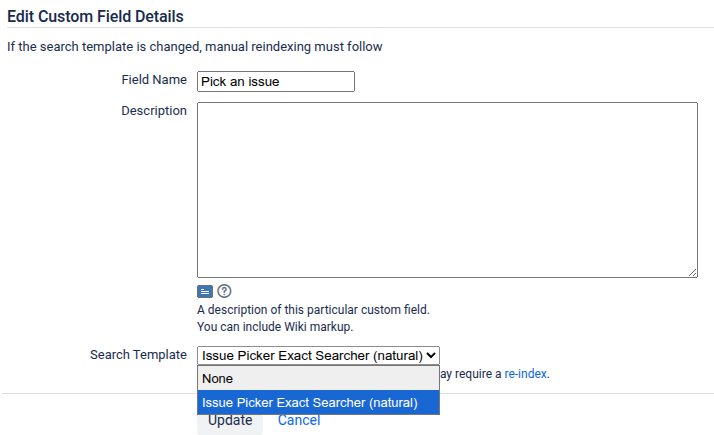Click the 'You can include Wiki markup' text

275,327
